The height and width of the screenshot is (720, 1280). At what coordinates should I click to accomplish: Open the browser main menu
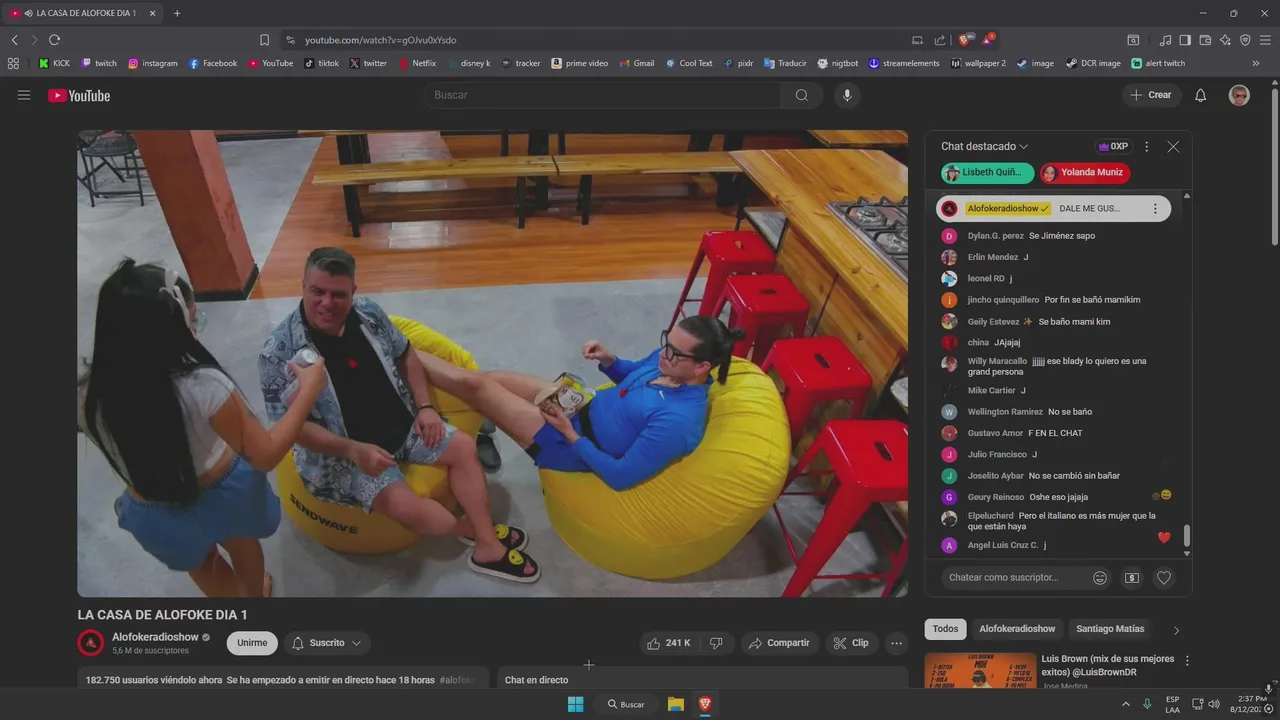click(x=1265, y=40)
